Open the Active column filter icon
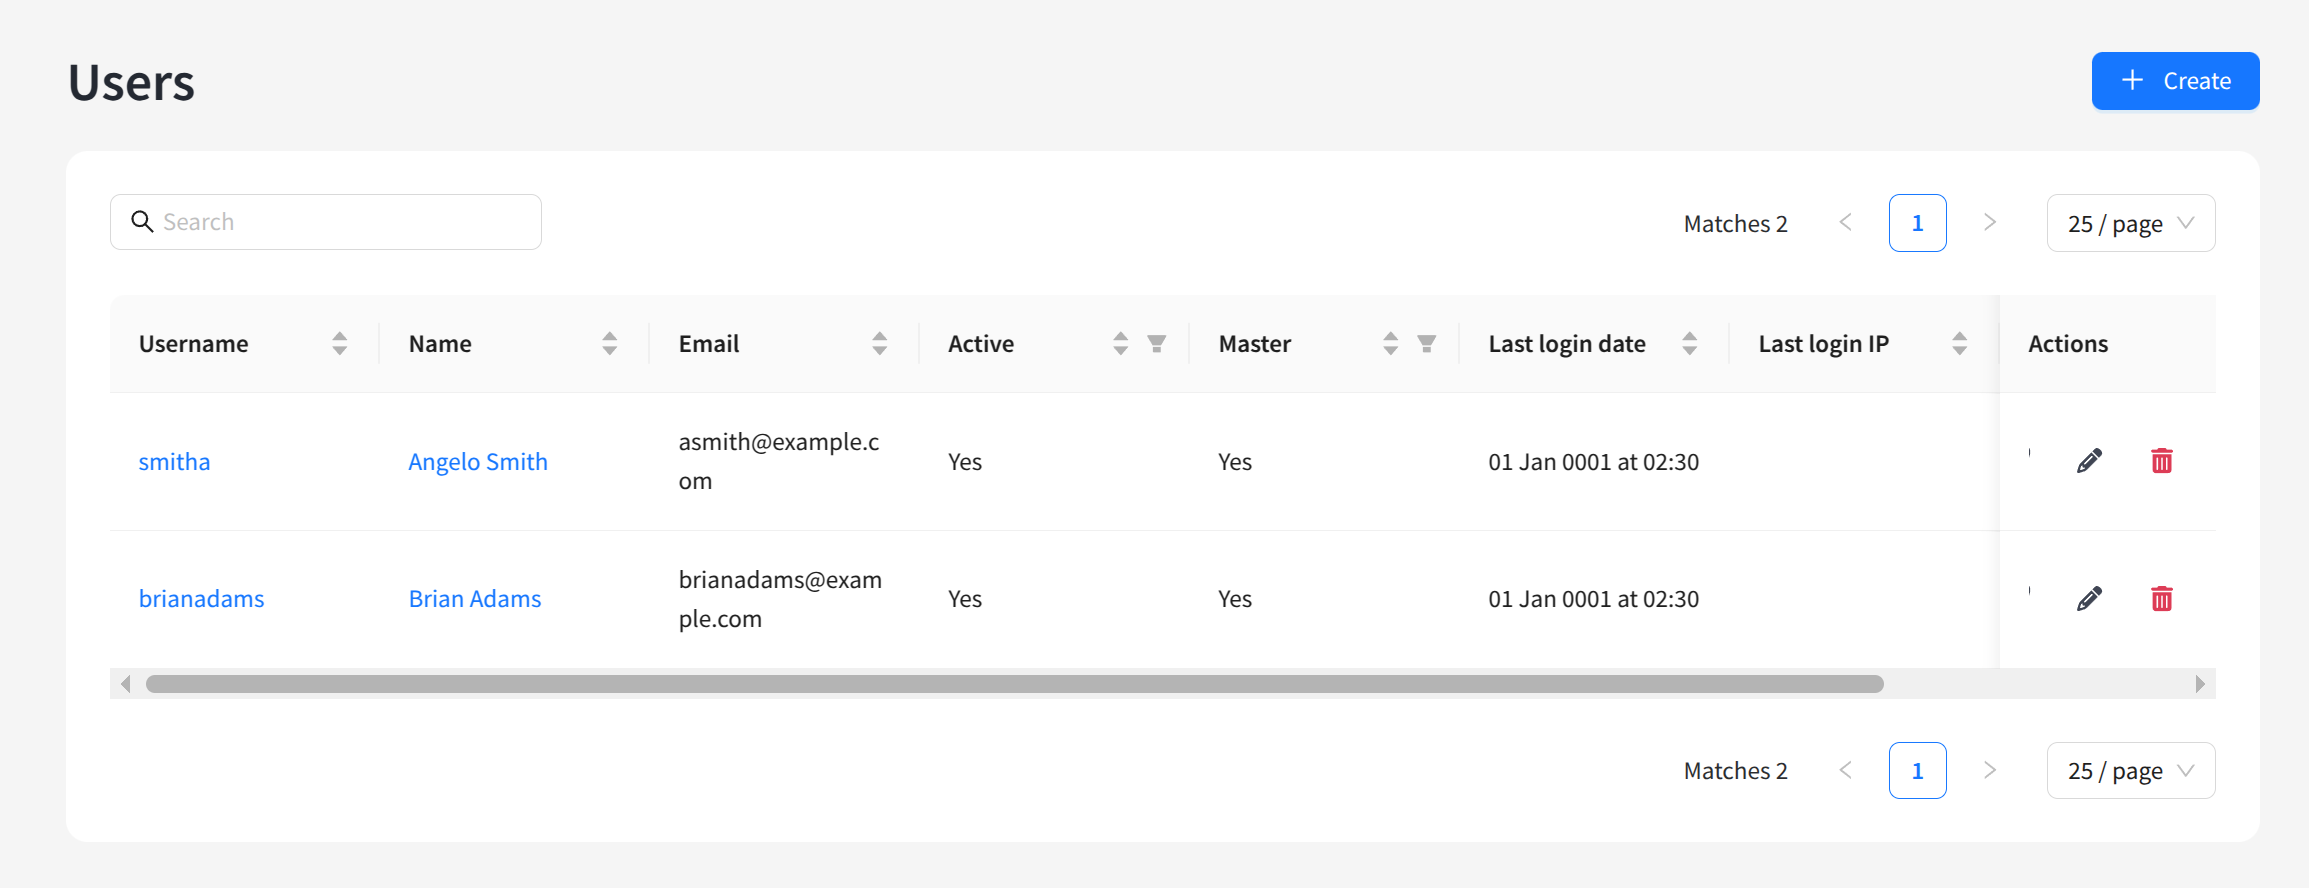 tap(1156, 344)
